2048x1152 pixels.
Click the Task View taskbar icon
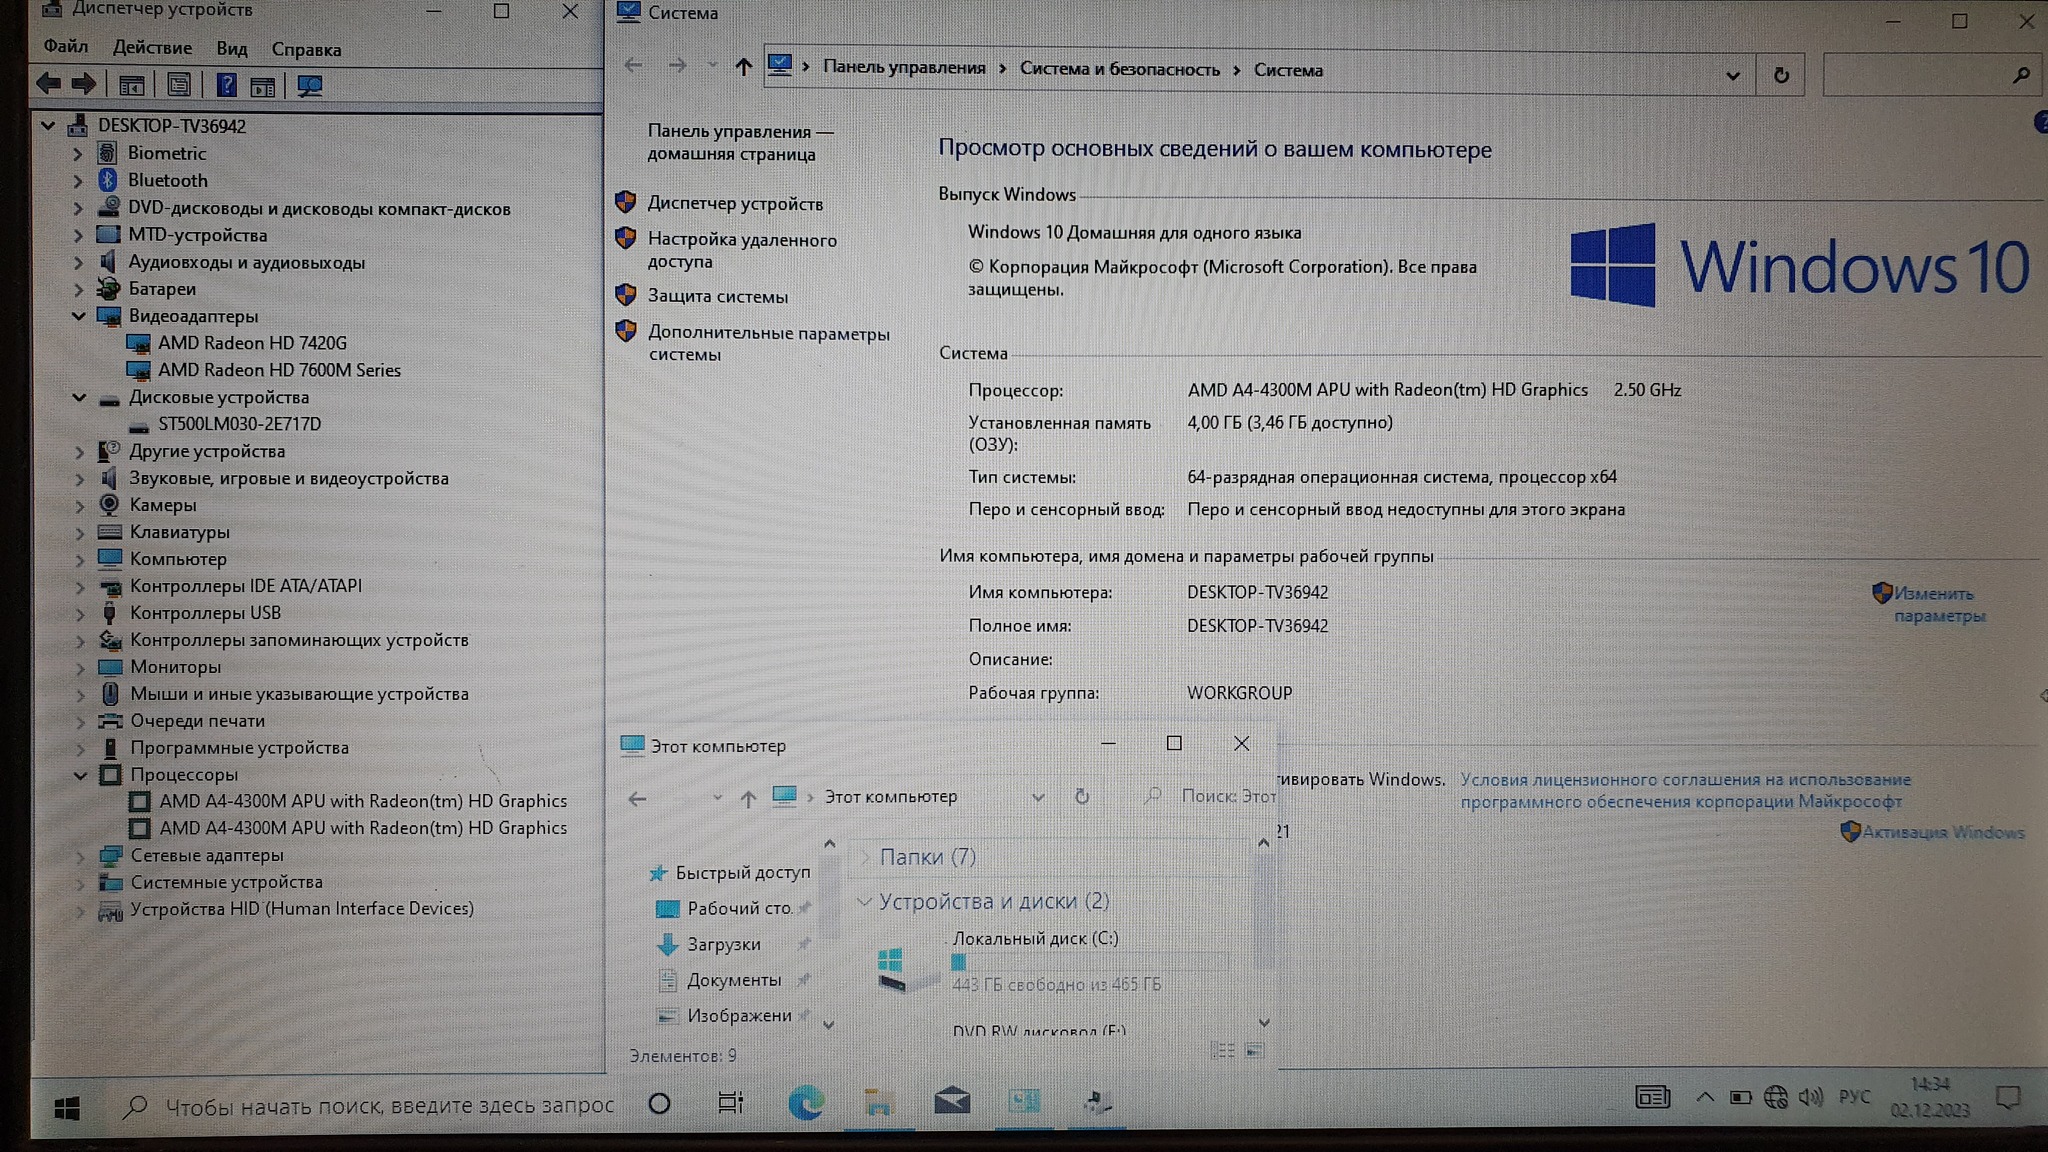[x=731, y=1103]
